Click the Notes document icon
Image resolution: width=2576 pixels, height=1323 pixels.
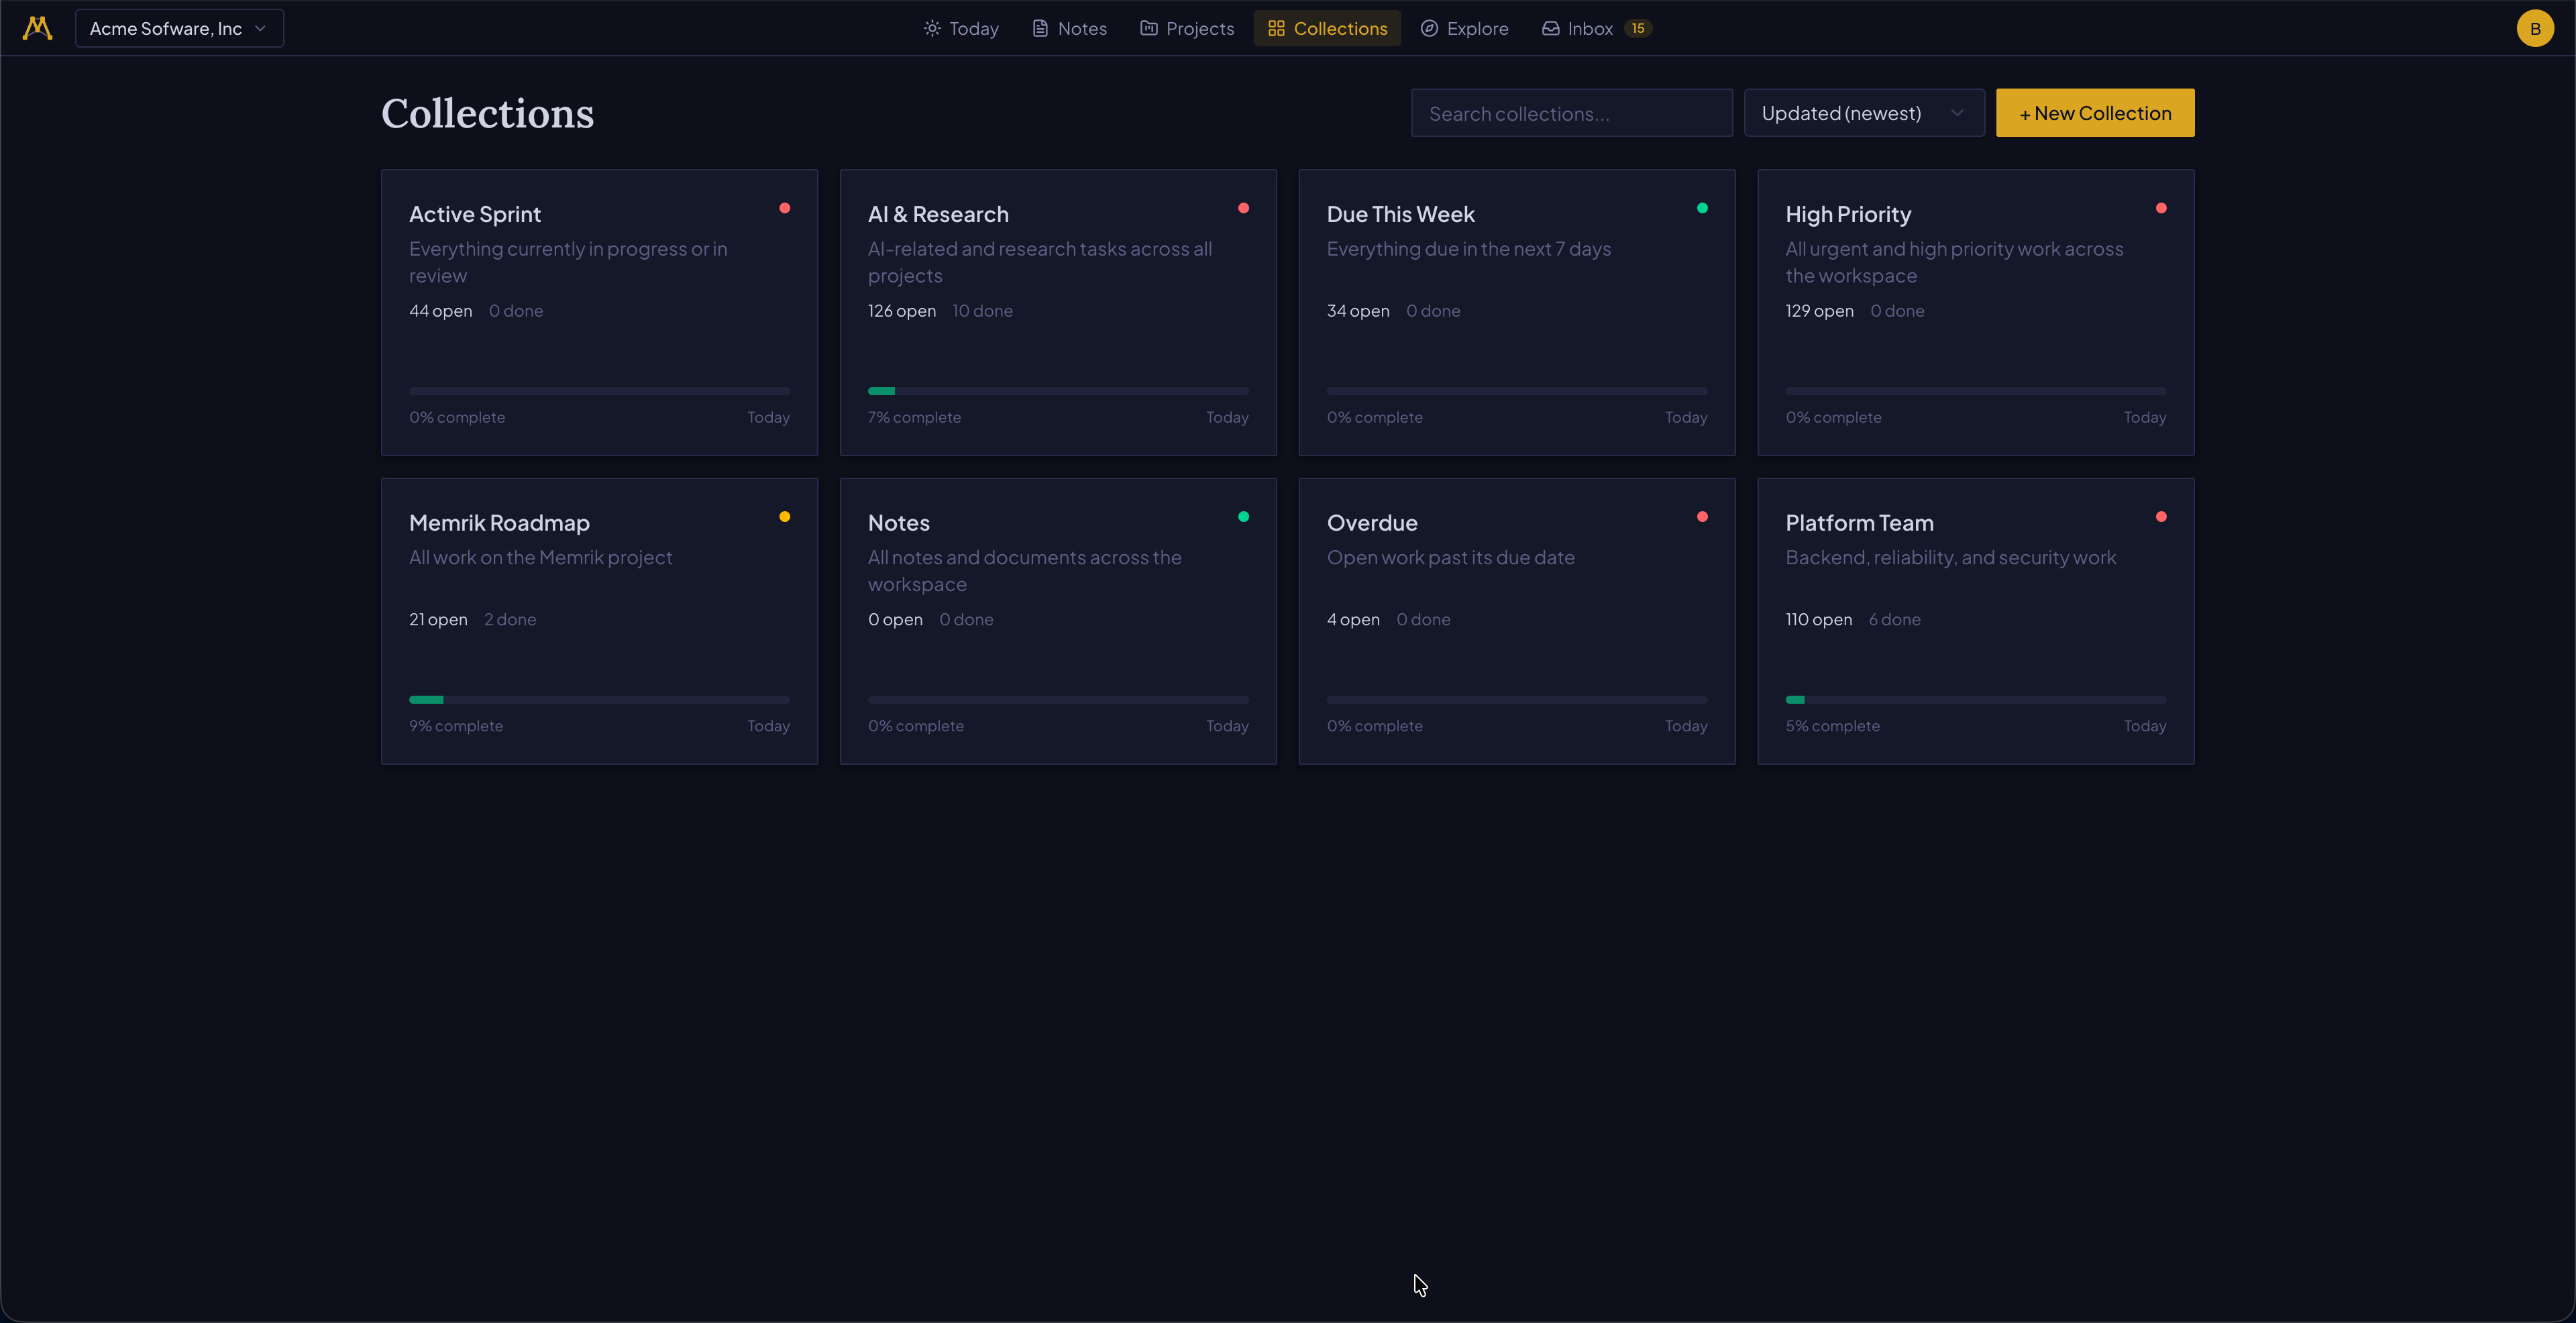1040,28
